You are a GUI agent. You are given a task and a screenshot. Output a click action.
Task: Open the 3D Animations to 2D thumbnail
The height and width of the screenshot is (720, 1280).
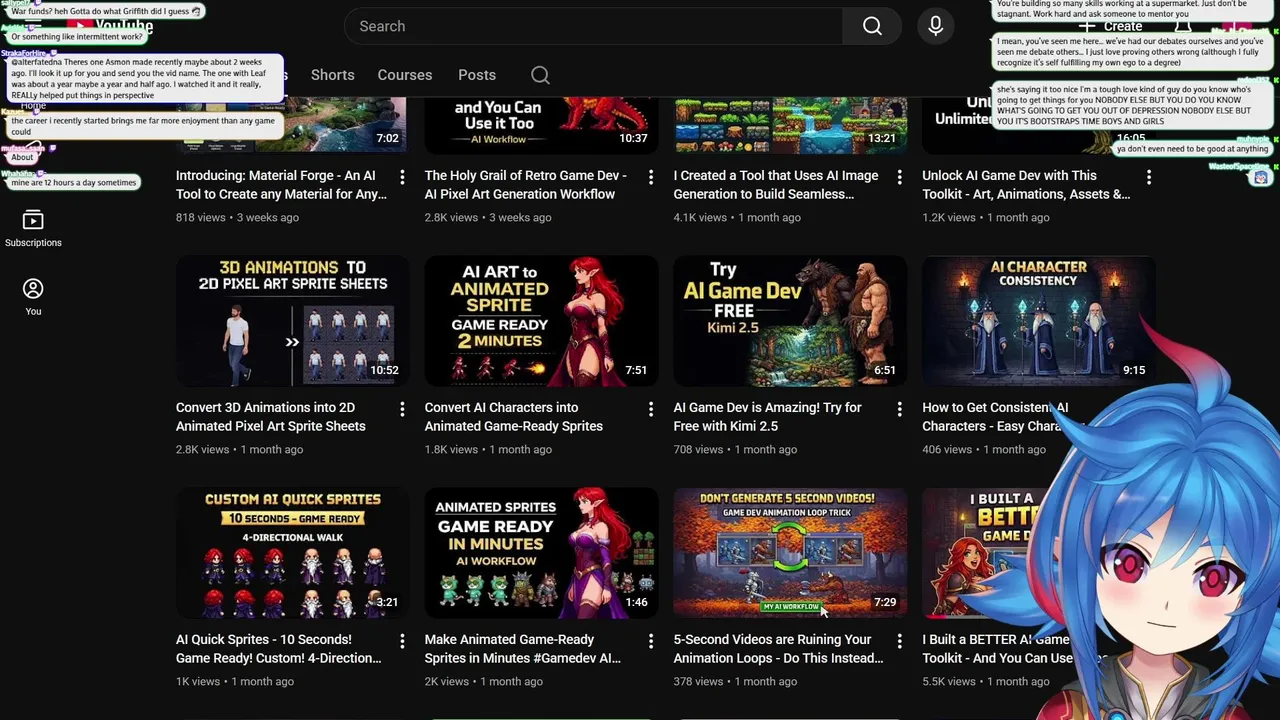pos(292,321)
